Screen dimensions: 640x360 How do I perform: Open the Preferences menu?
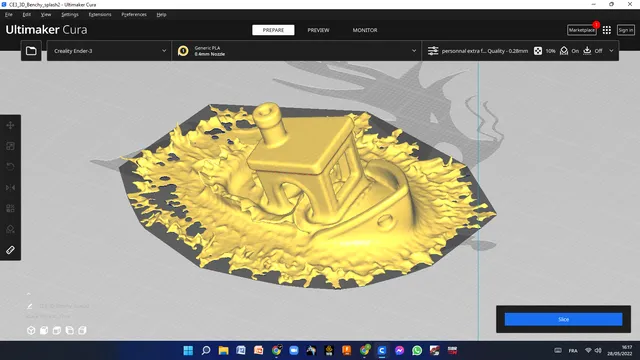tap(133, 14)
